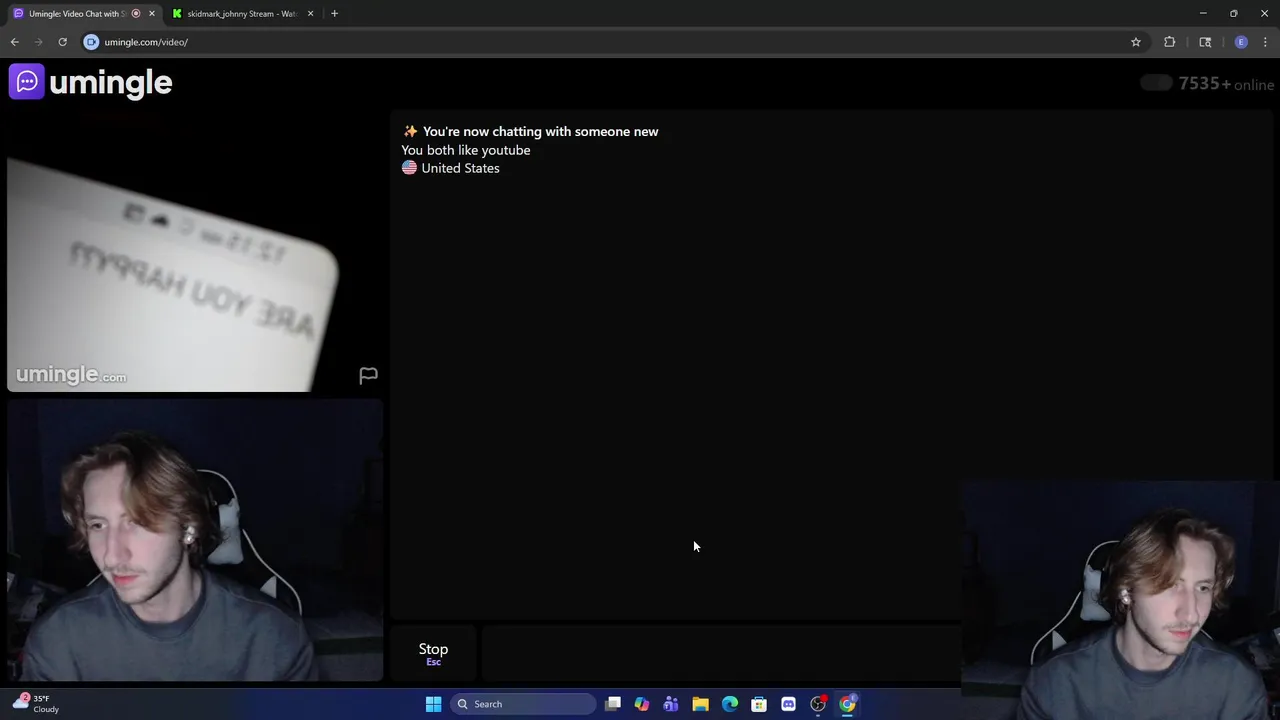Open Microsoft Teams from the taskbar
This screenshot has height=720, width=1280.
click(671, 704)
